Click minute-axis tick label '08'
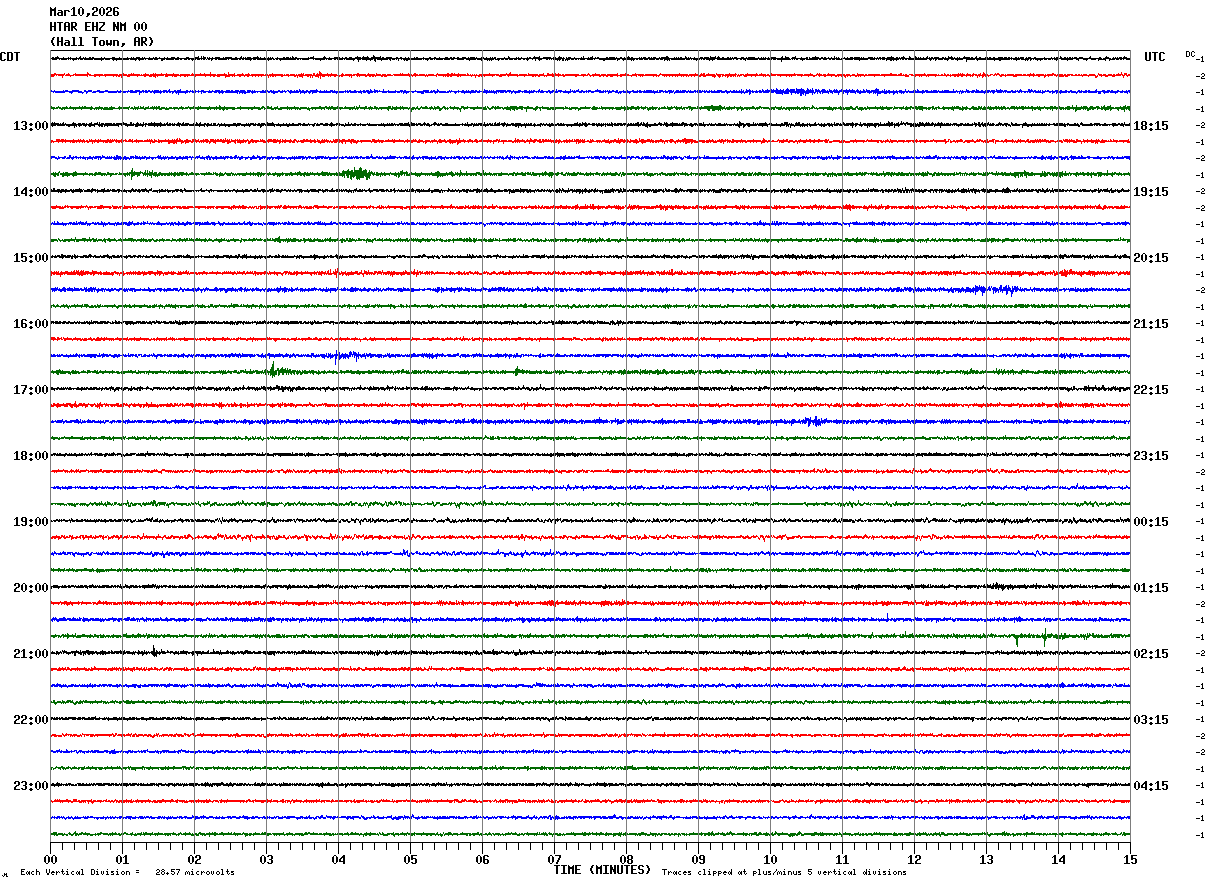 coord(626,860)
